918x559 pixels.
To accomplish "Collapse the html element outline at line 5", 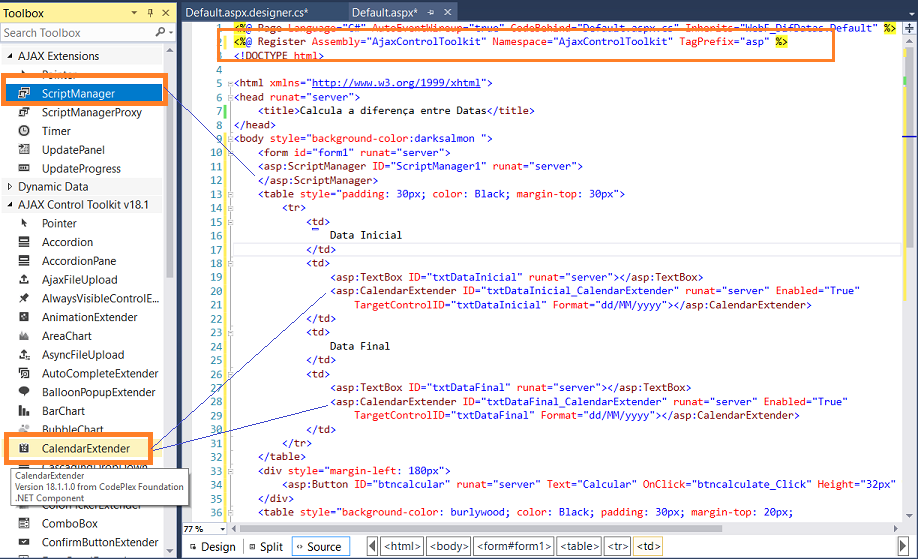I will [x=230, y=84].
